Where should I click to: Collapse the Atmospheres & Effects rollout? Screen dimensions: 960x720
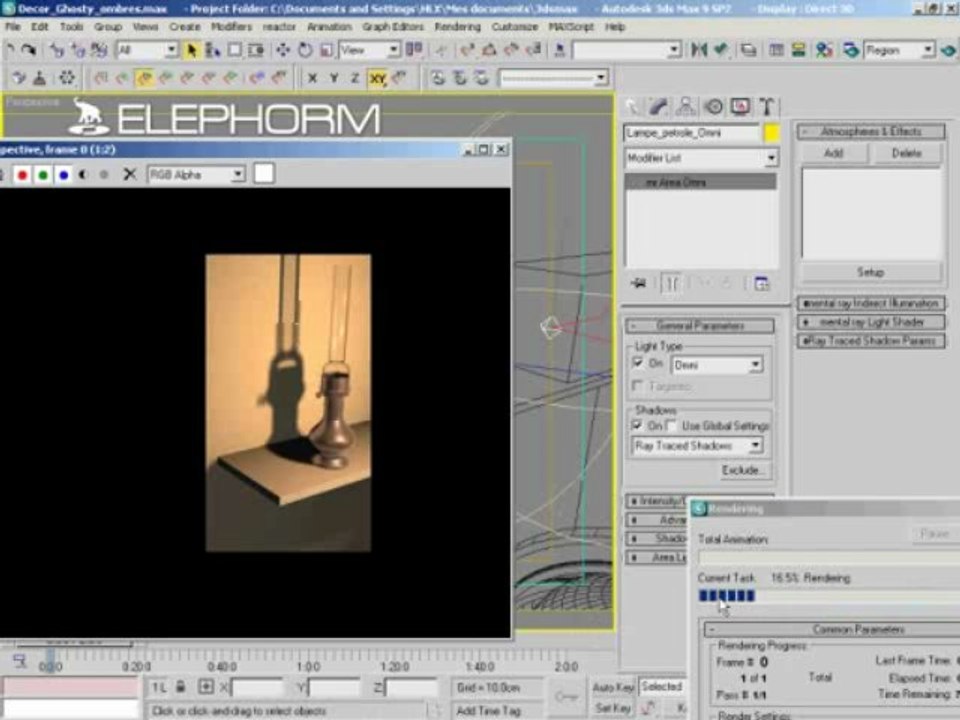coord(871,132)
